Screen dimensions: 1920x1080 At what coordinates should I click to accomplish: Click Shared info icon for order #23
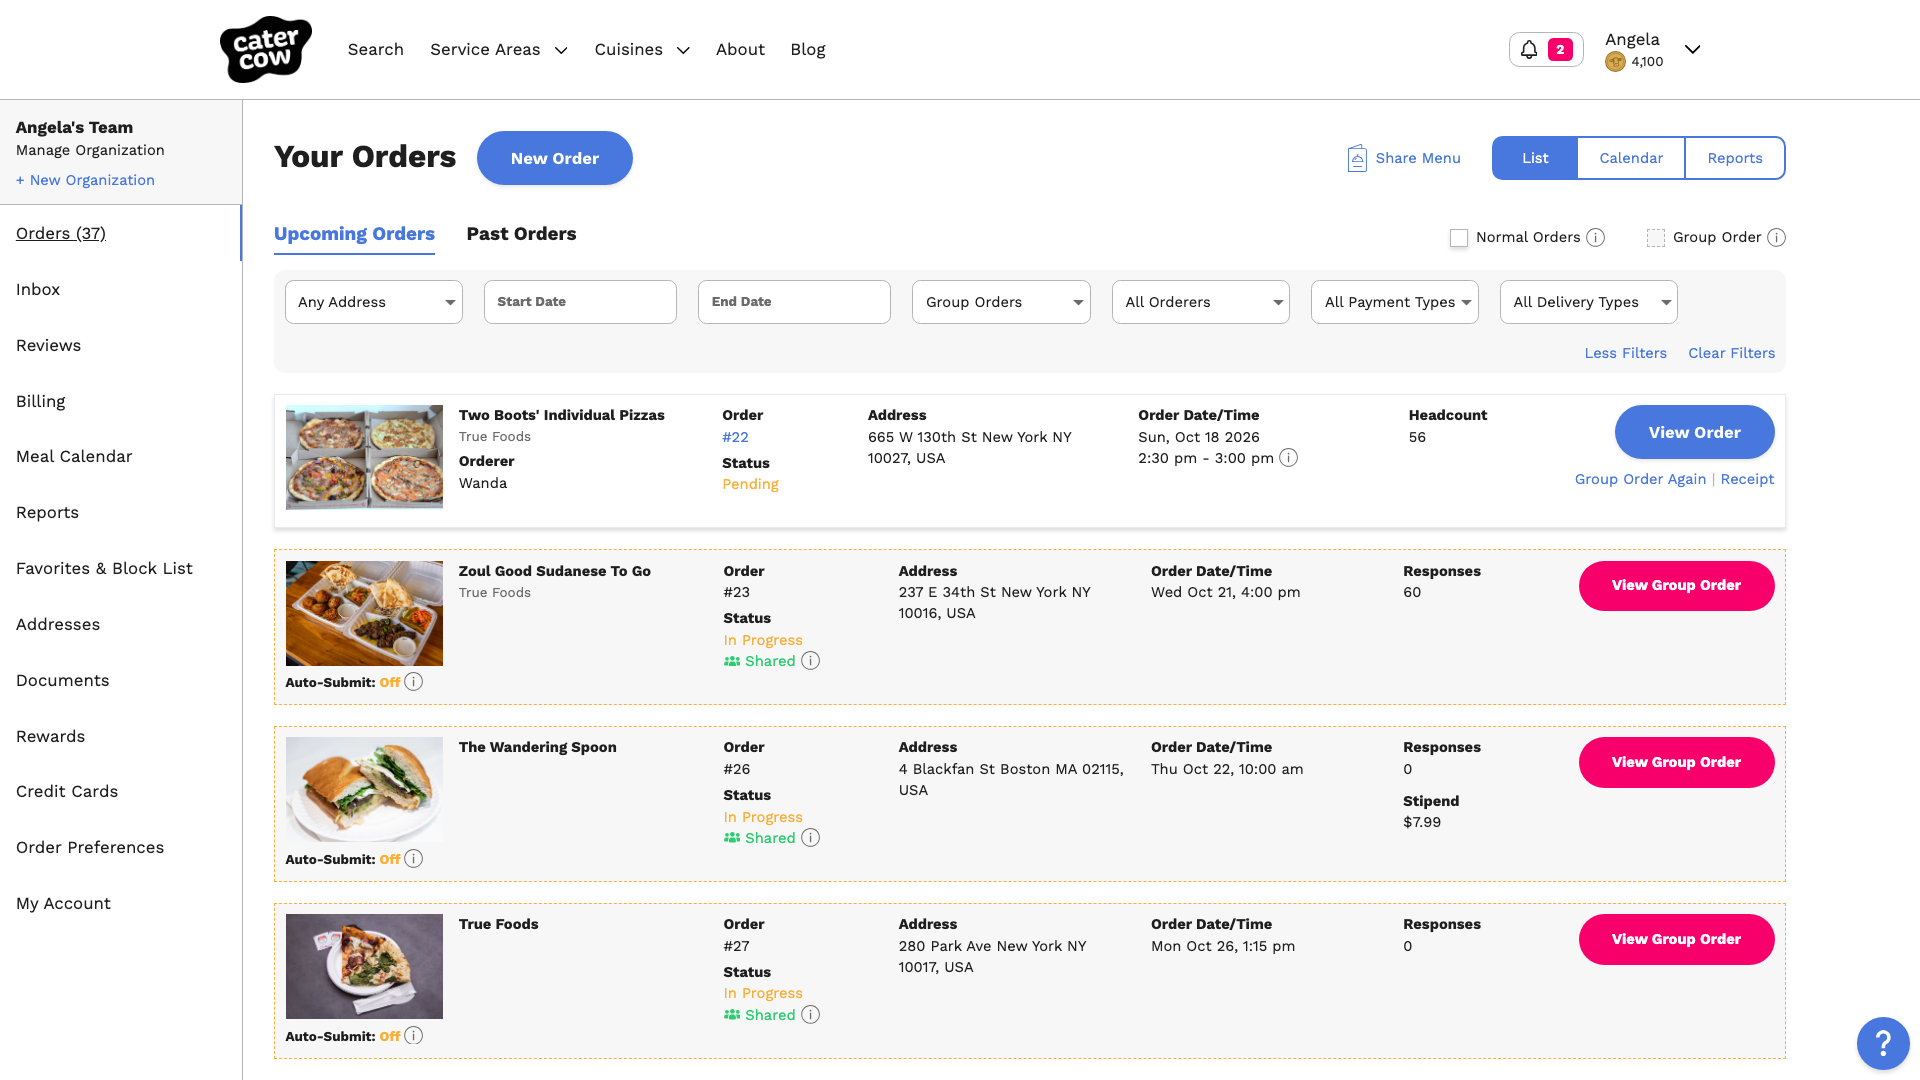coord(811,661)
